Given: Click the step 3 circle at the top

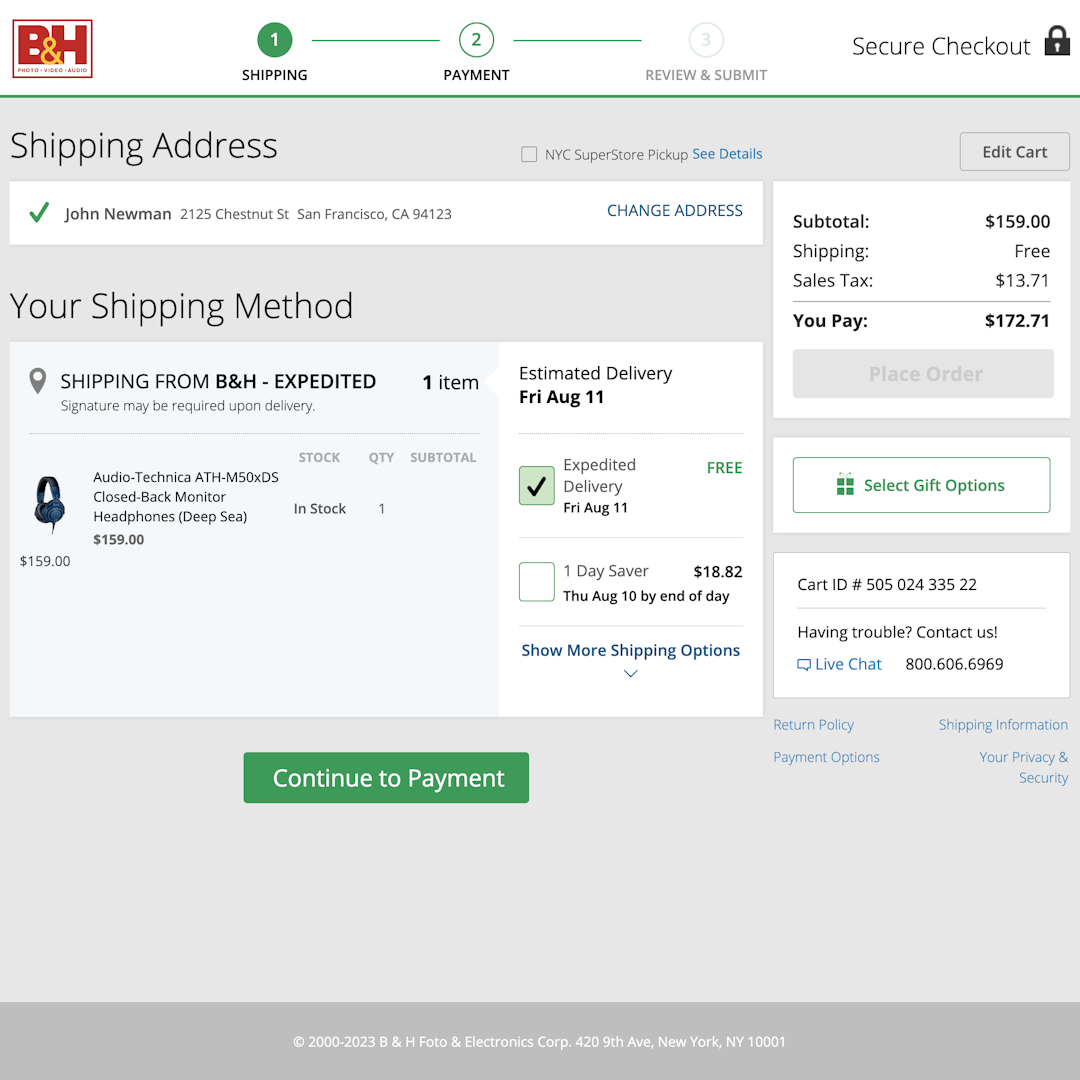Looking at the screenshot, I should point(706,40).
